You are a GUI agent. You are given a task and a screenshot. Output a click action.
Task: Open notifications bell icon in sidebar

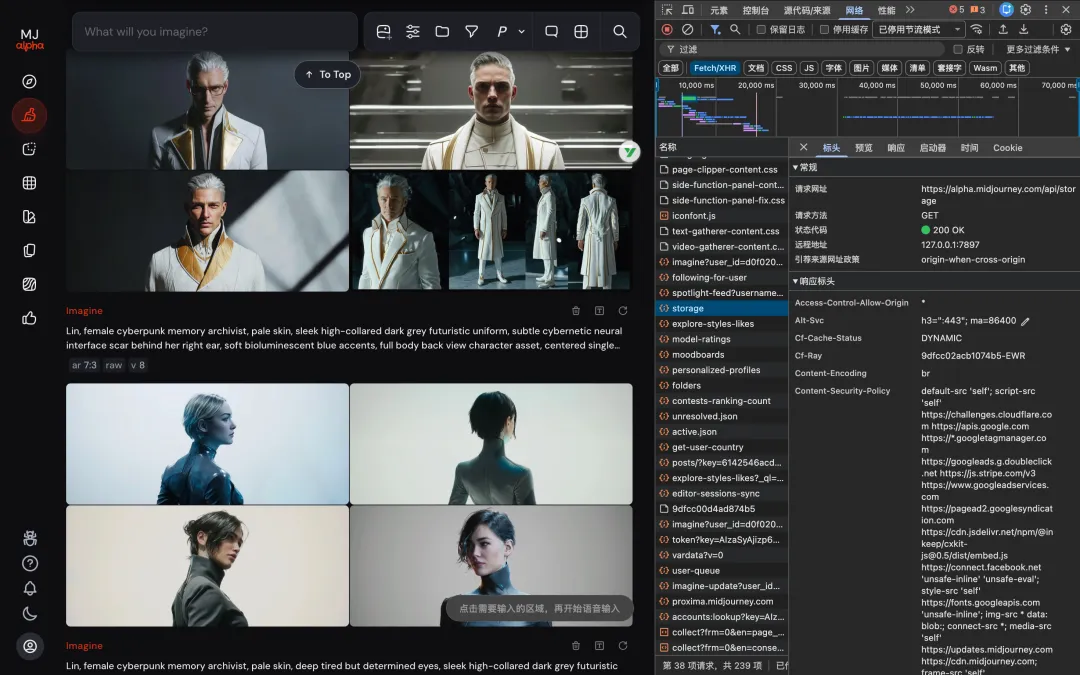coord(30,588)
